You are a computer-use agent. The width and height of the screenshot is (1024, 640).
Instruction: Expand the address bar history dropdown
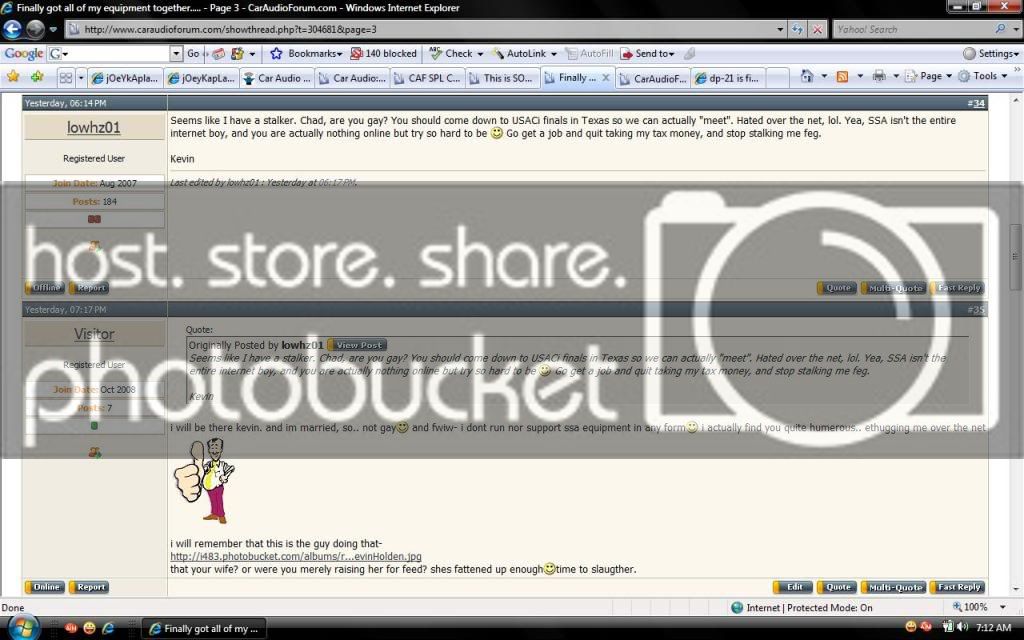[780, 29]
